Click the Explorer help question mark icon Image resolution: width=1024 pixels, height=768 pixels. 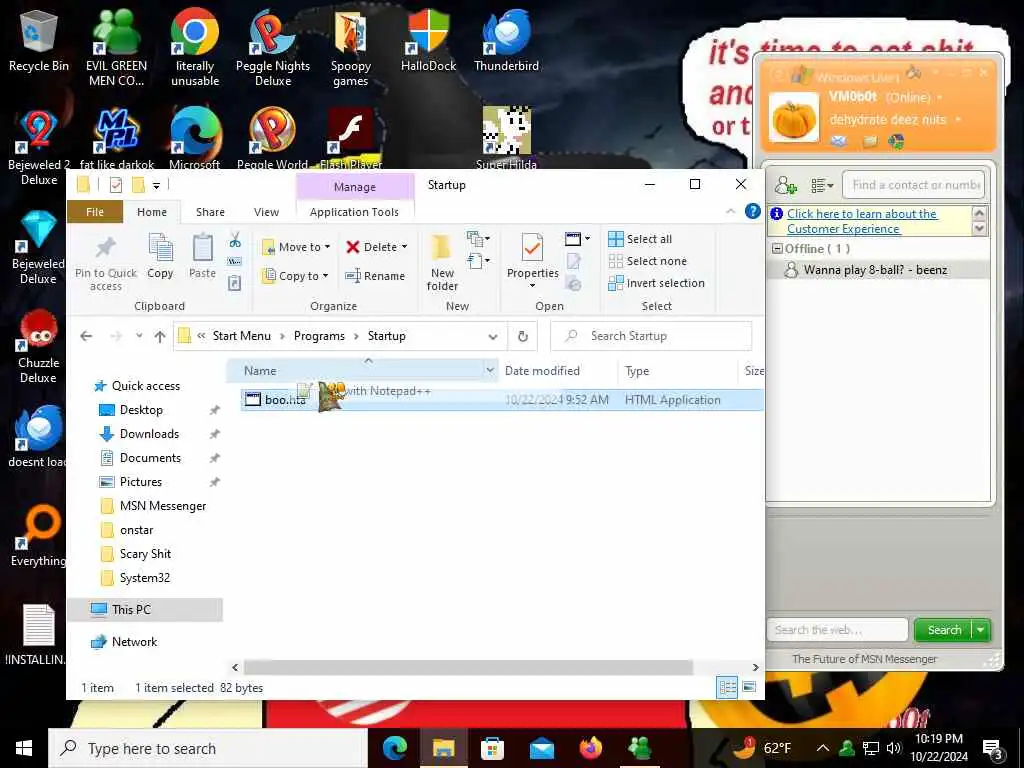752,211
